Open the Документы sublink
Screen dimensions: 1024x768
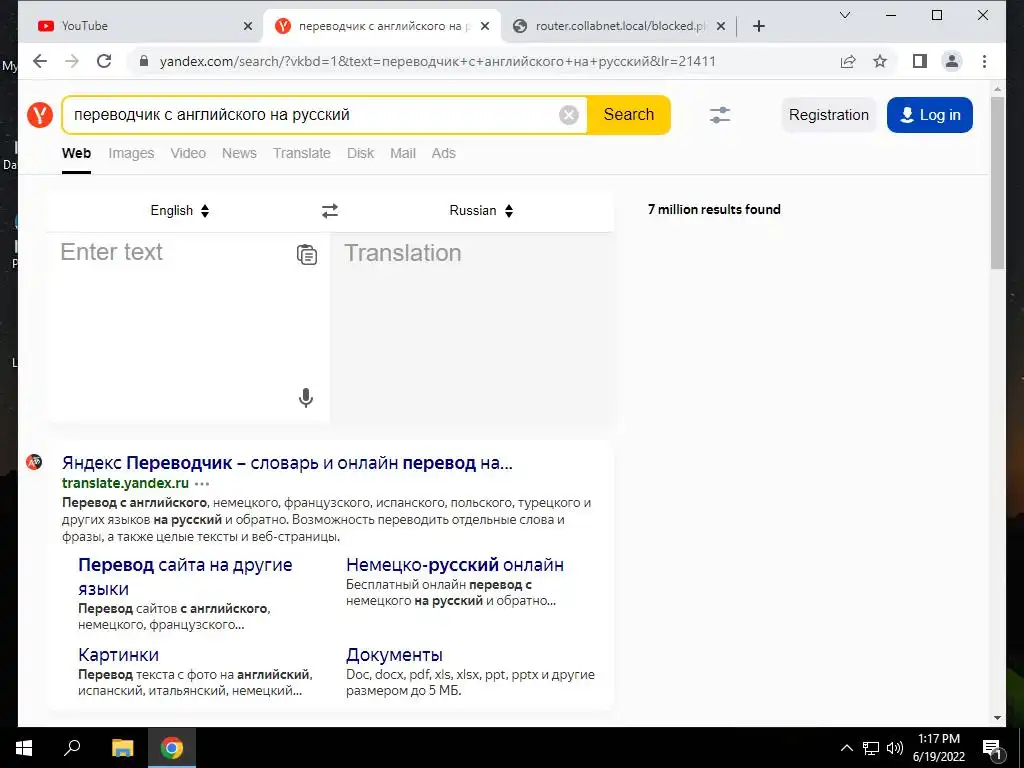pos(394,654)
